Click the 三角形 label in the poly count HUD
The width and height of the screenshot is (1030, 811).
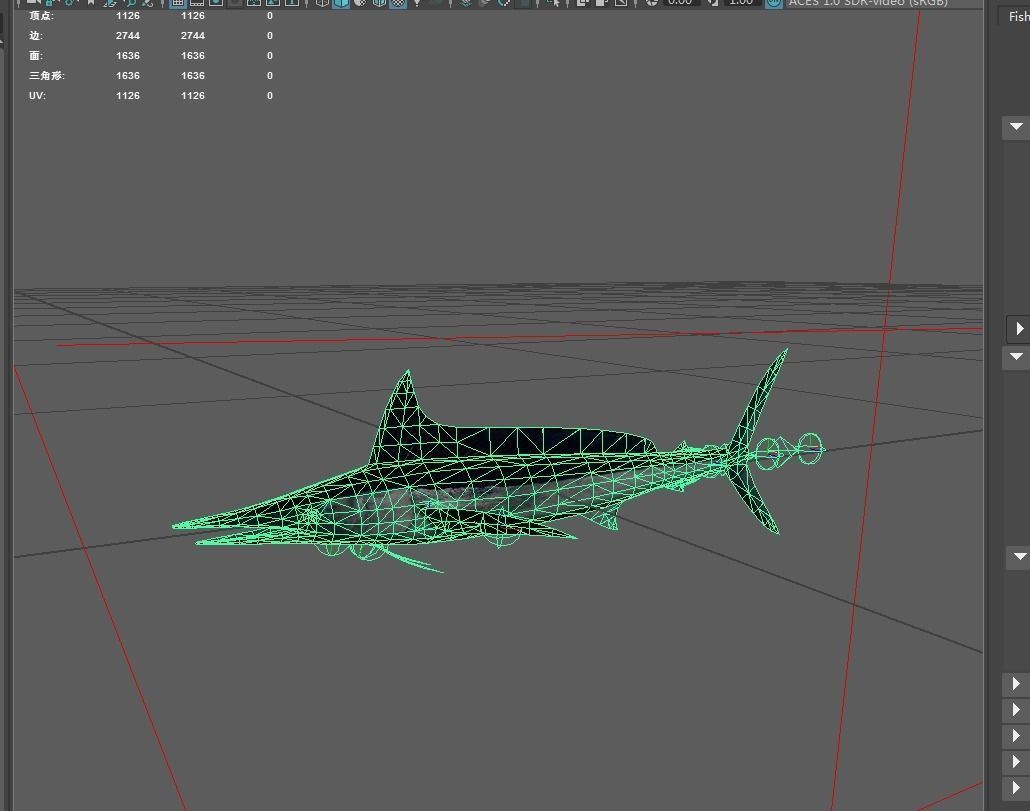pos(47,76)
